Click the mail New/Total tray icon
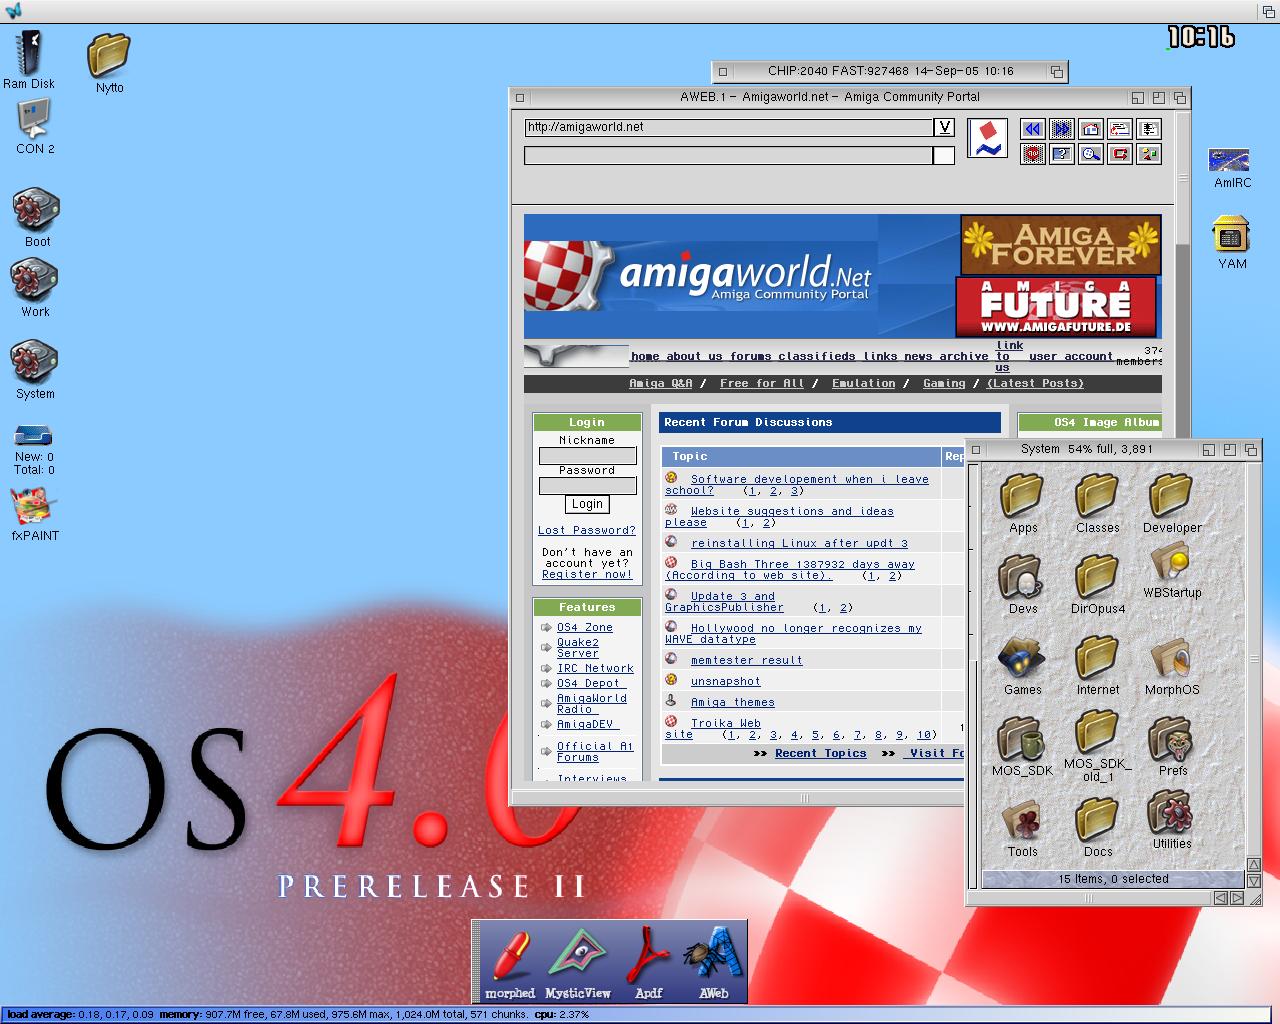Screen dimensions: 1280x1024 pyautogui.click(x=34, y=451)
